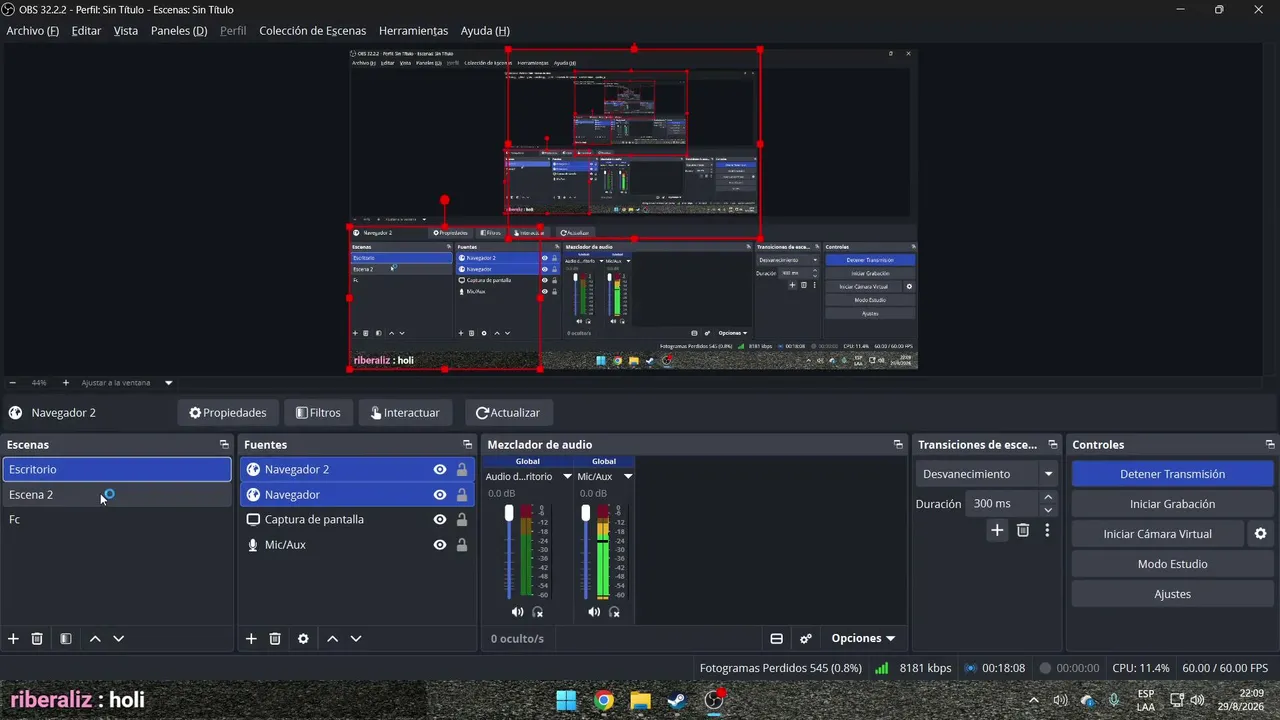Open the Colección de Escenas menu
This screenshot has height=720, width=1280.
[313, 31]
